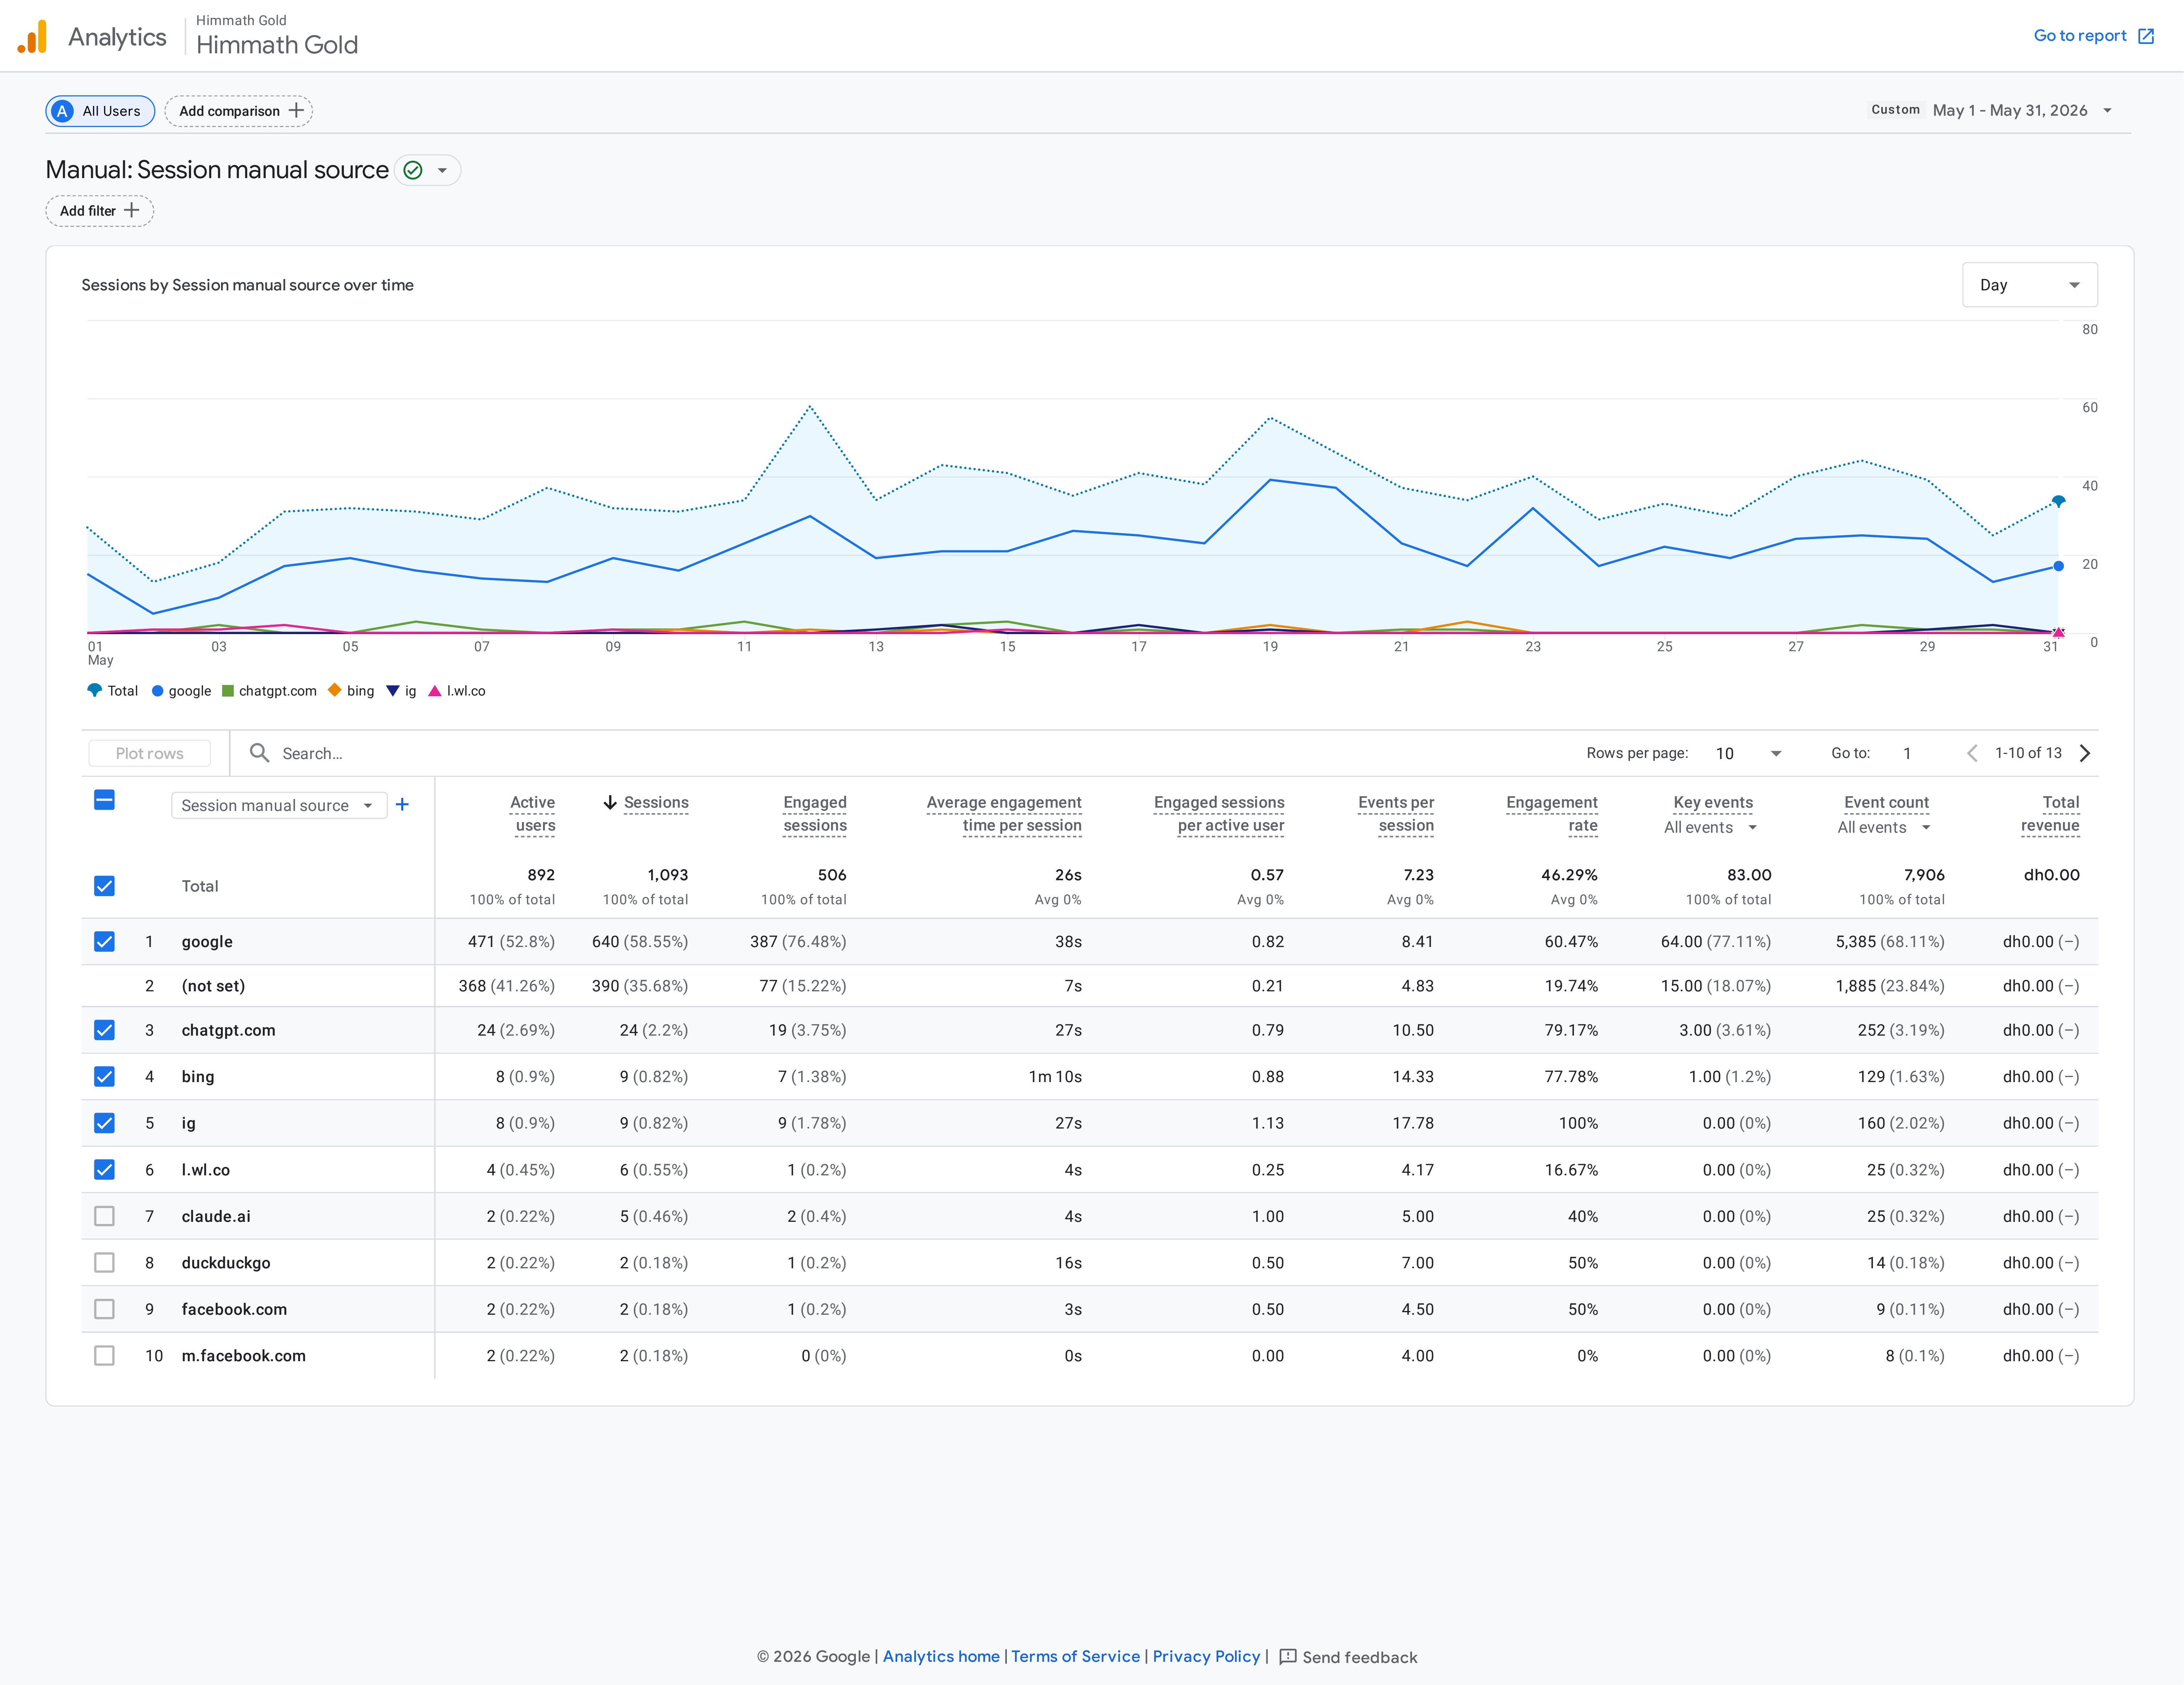Sort by Engagement rate column
Image resolution: width=2184 pixels, height=1685 pixels.
click(x=1552, y=814)
